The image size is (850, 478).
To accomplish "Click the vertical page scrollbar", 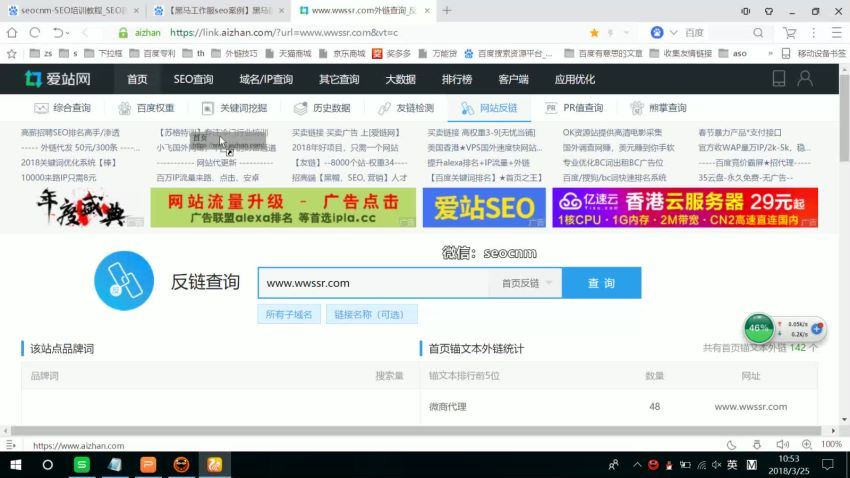I will (x=844, y=118).
